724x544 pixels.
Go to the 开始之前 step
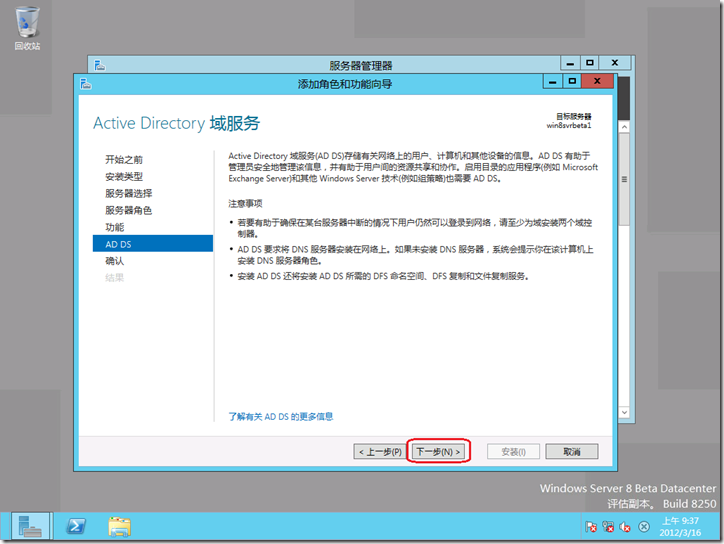click(x=124, y=160)
